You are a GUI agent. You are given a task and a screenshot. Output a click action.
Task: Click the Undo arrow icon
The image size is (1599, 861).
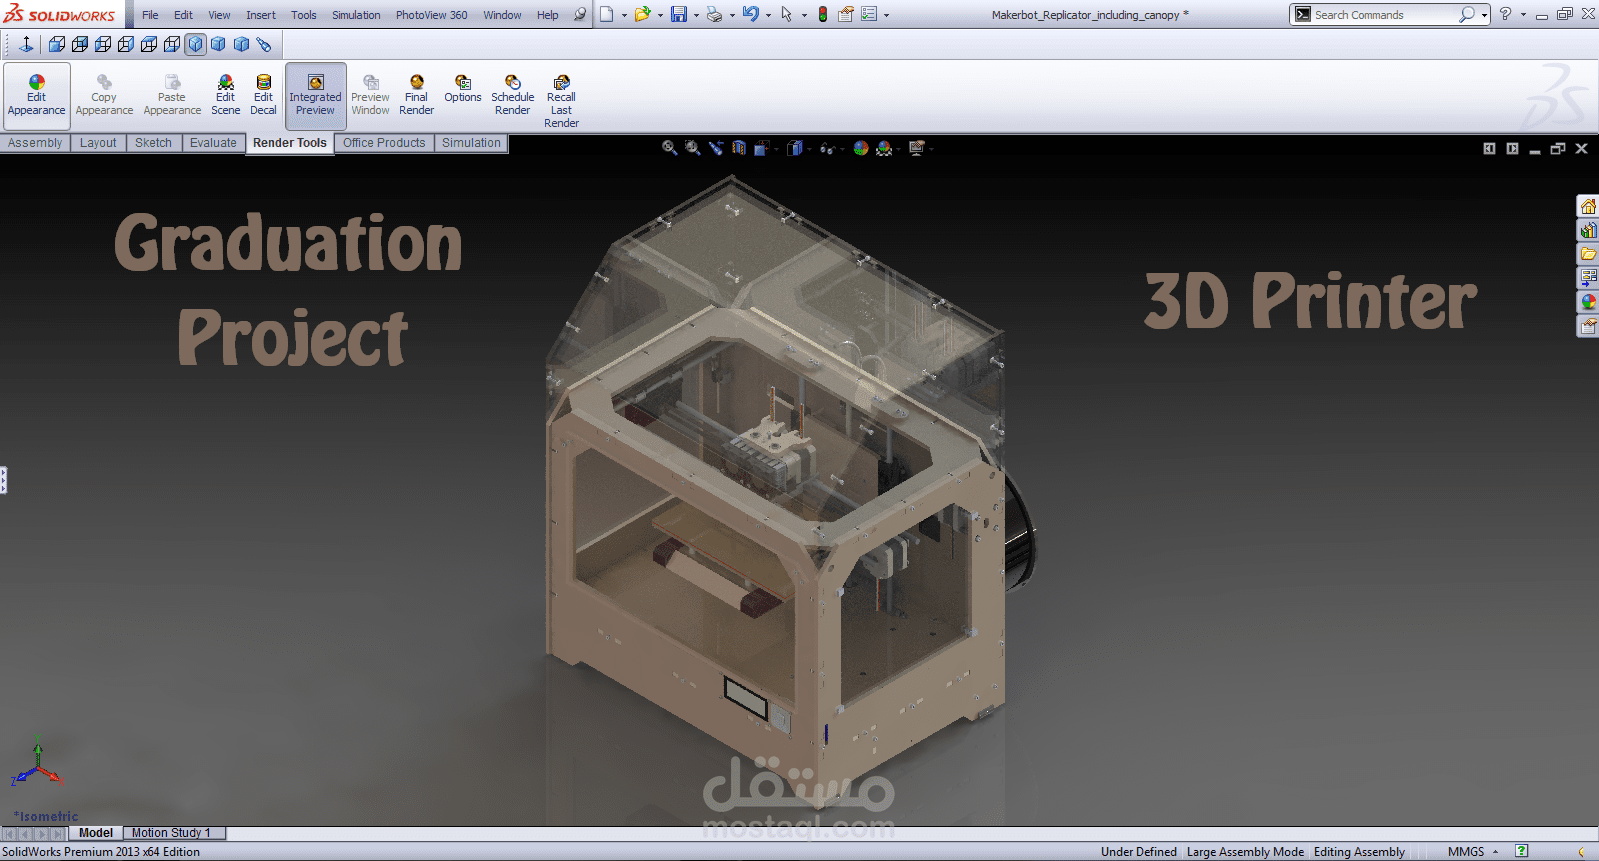pos(750,14)
